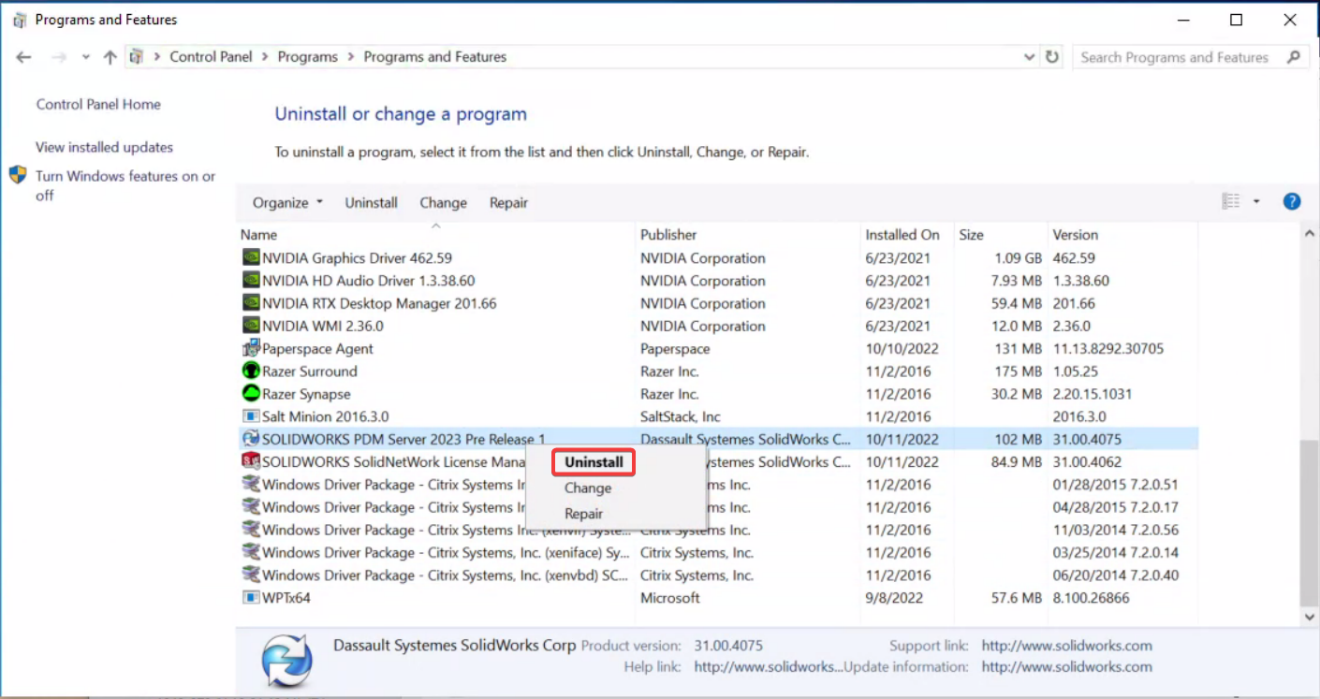Open the recent locations dropdown arrow
The image size is (1320, 699).
tap(86, 58)
